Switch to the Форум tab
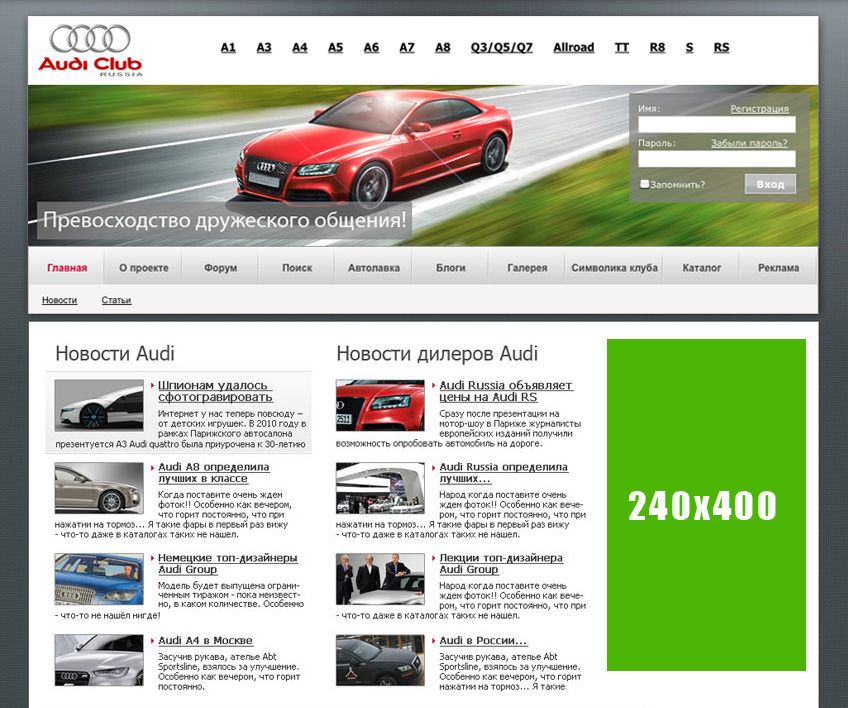848x708 pixels. (220, 268)
